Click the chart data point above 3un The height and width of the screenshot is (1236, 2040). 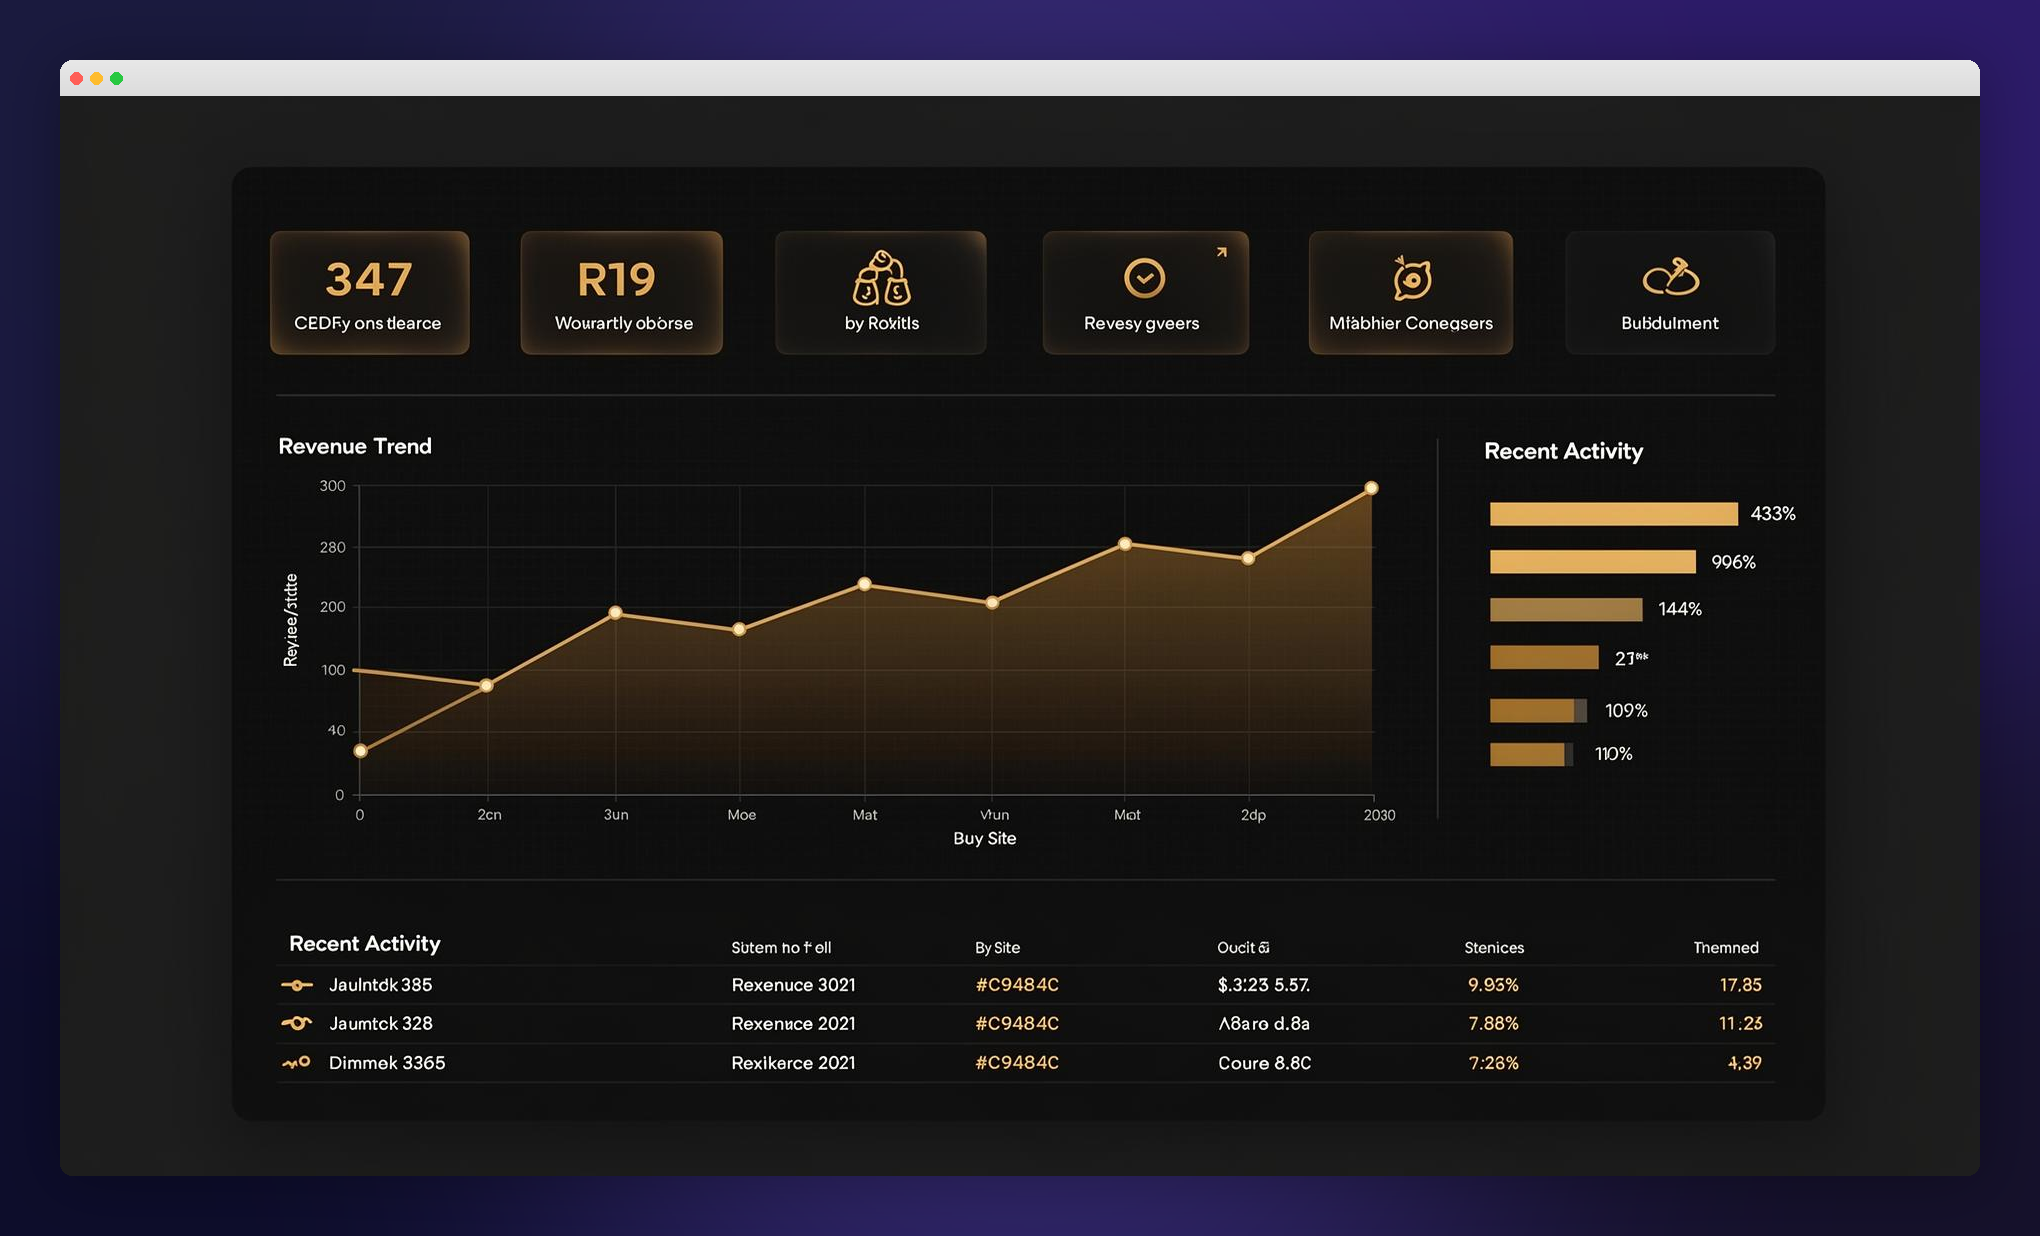(x=615, y=613)
